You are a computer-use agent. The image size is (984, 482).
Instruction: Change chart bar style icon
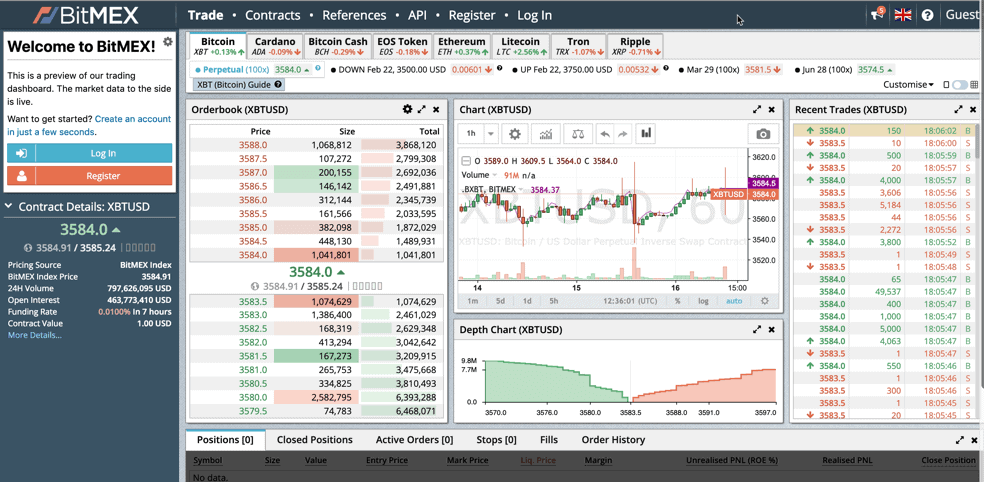click(646, 134)
